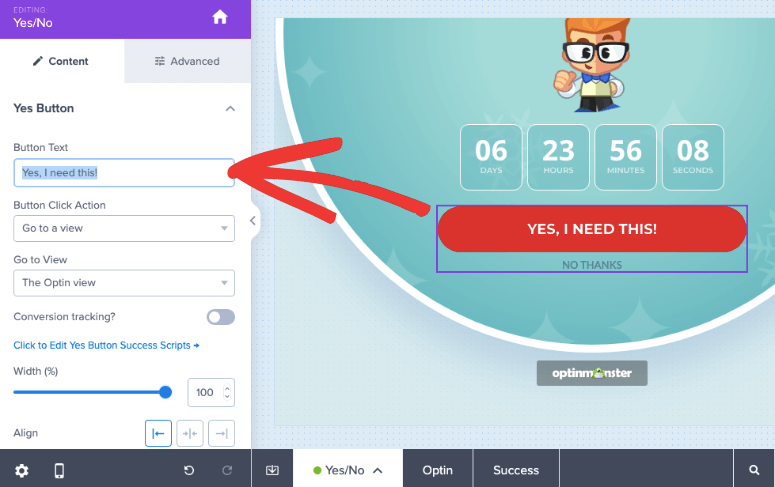775x487 pixels.
Task: Align button to the left
Action: pyautogui.click(x=158, y=434)
